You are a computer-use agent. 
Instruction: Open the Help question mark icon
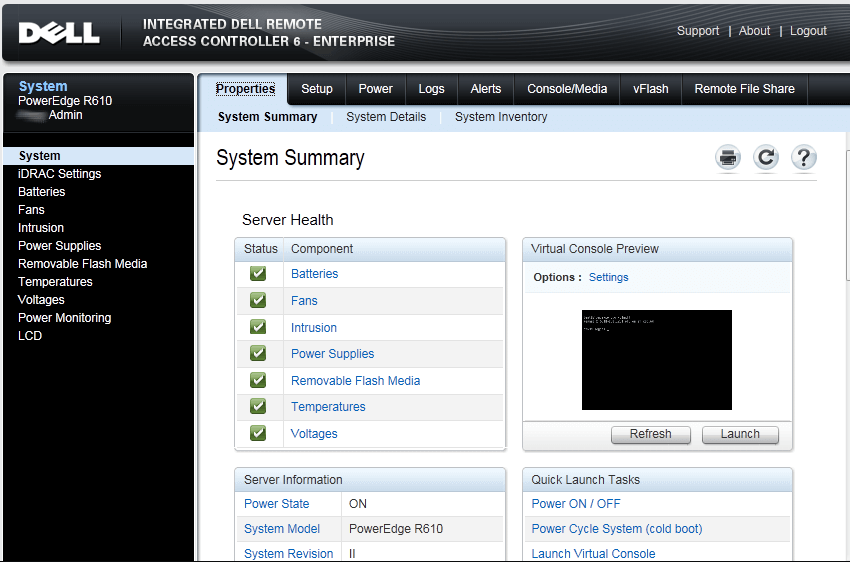click(x=803, y=158)
